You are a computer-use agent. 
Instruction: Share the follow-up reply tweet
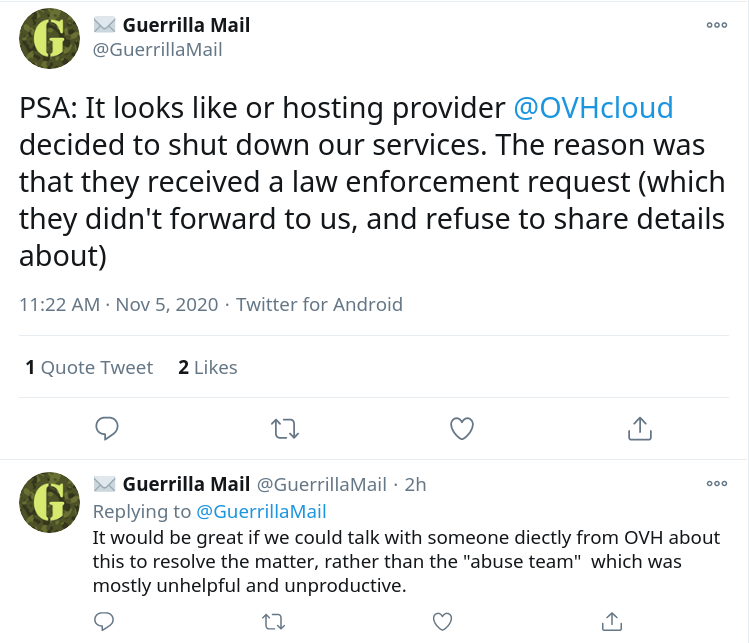(612, 621)
